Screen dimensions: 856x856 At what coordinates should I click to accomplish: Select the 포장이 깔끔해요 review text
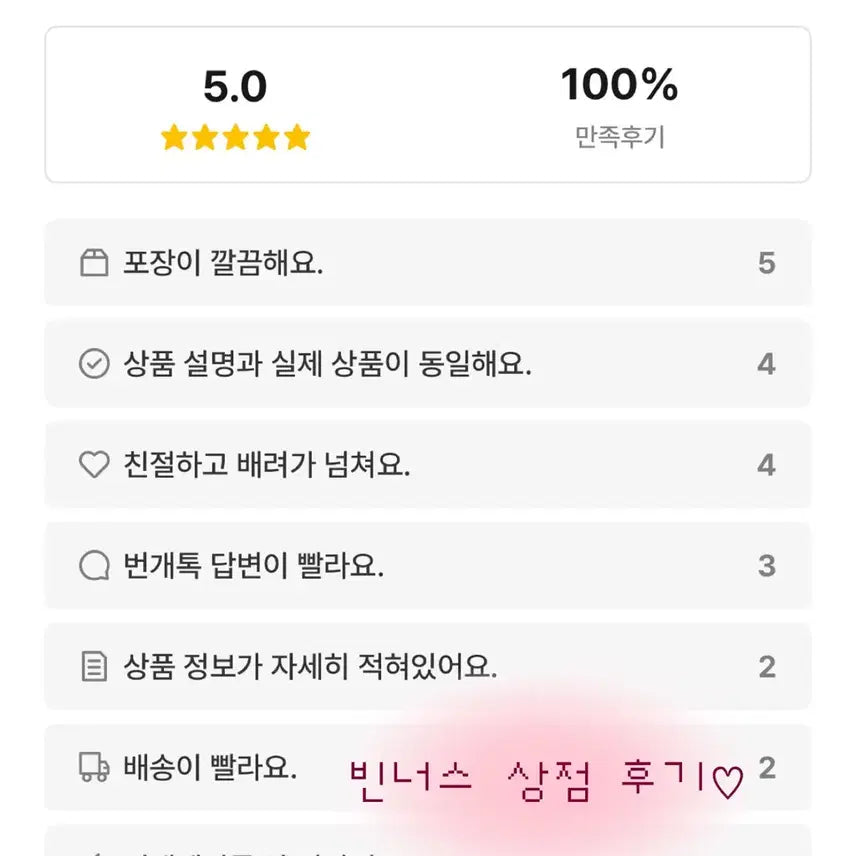[x=223, y=264]
